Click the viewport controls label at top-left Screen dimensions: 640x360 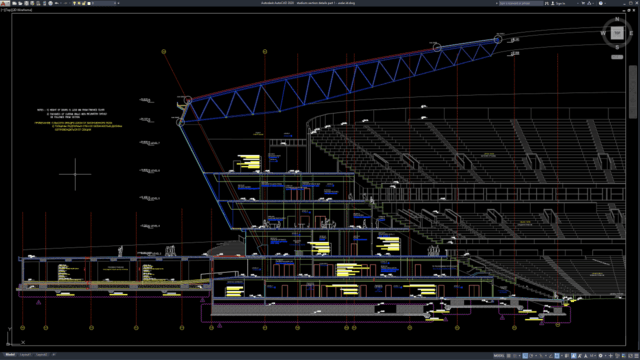(16, 10)
